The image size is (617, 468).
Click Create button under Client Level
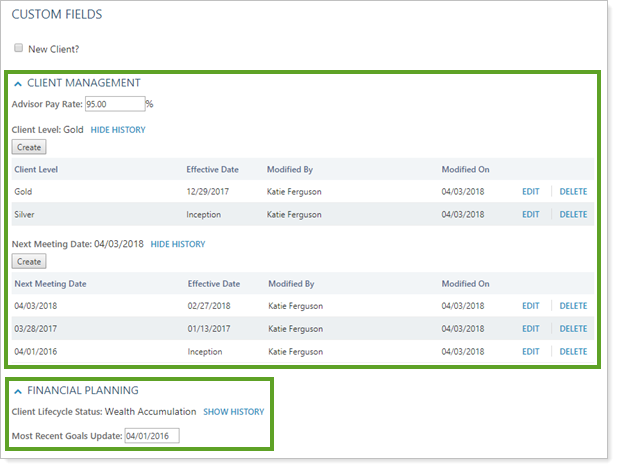(29, 147)
